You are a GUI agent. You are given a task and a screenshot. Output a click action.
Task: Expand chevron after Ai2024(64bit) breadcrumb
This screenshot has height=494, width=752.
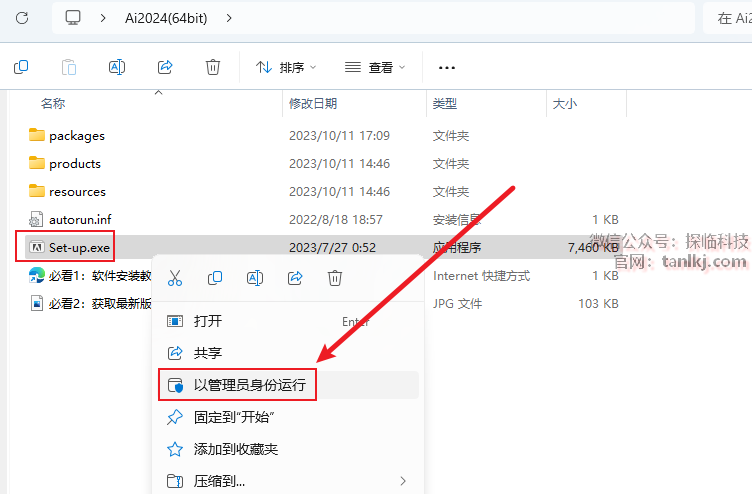229,18
